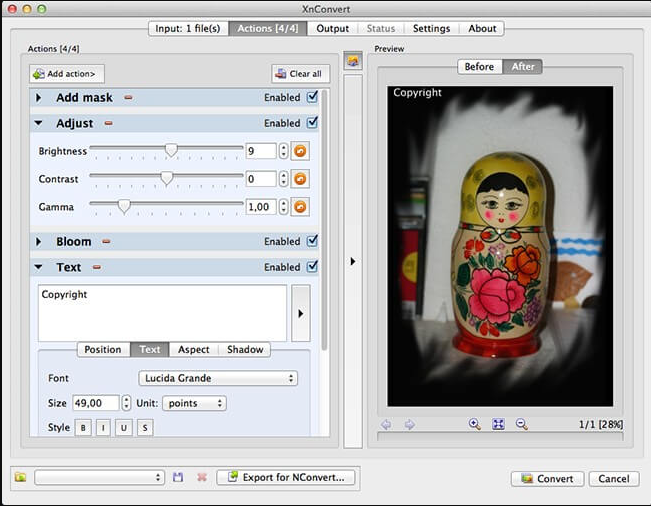Open the Unit points dropdown
The height and width of the screenshot is (506, 651).
click(193, 403)
